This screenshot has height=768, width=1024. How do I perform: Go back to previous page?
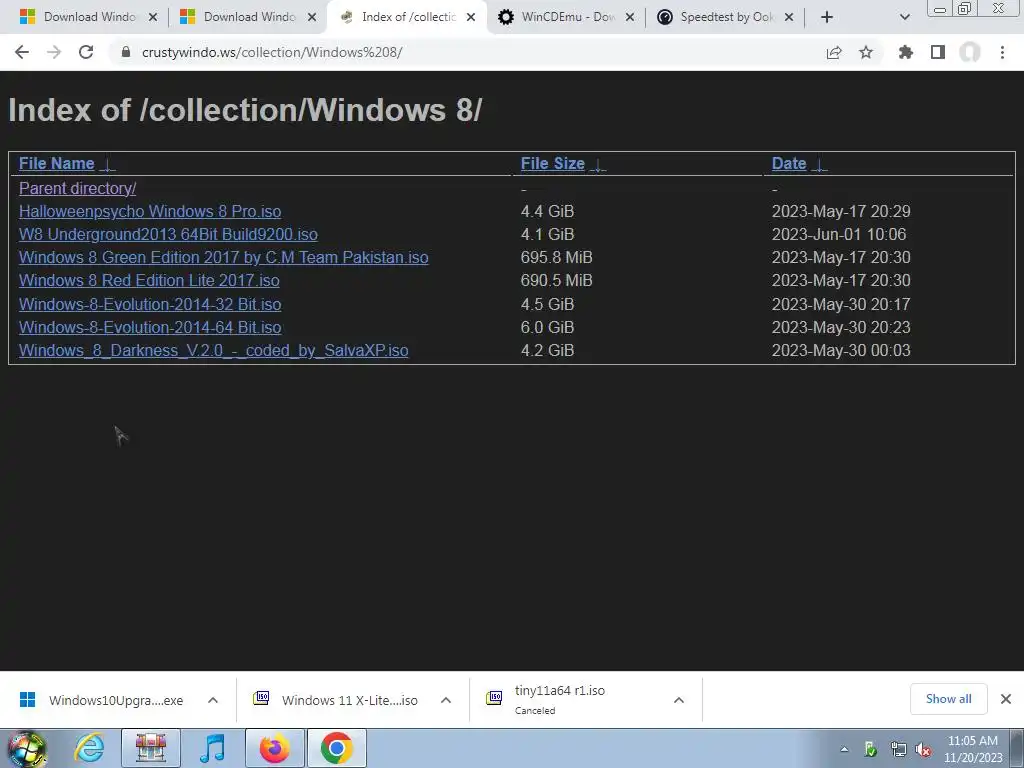tap(22, 52)
